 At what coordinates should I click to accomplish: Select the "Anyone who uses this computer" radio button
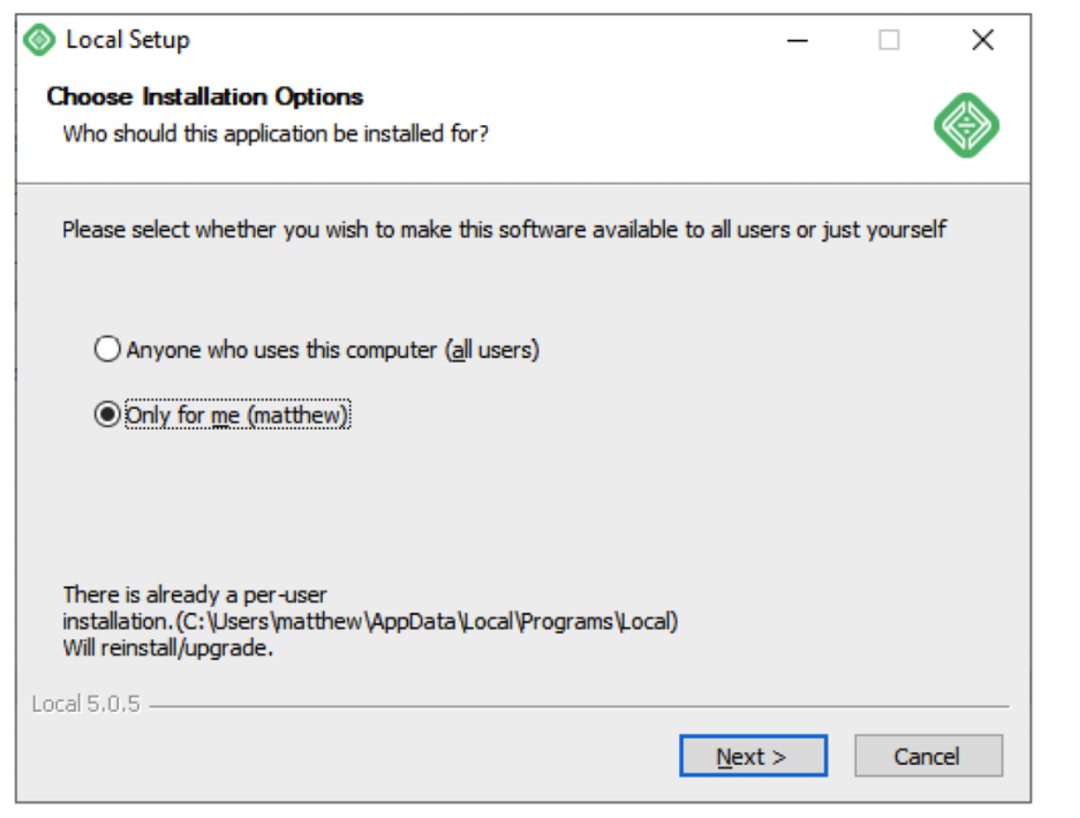[107, 350]
